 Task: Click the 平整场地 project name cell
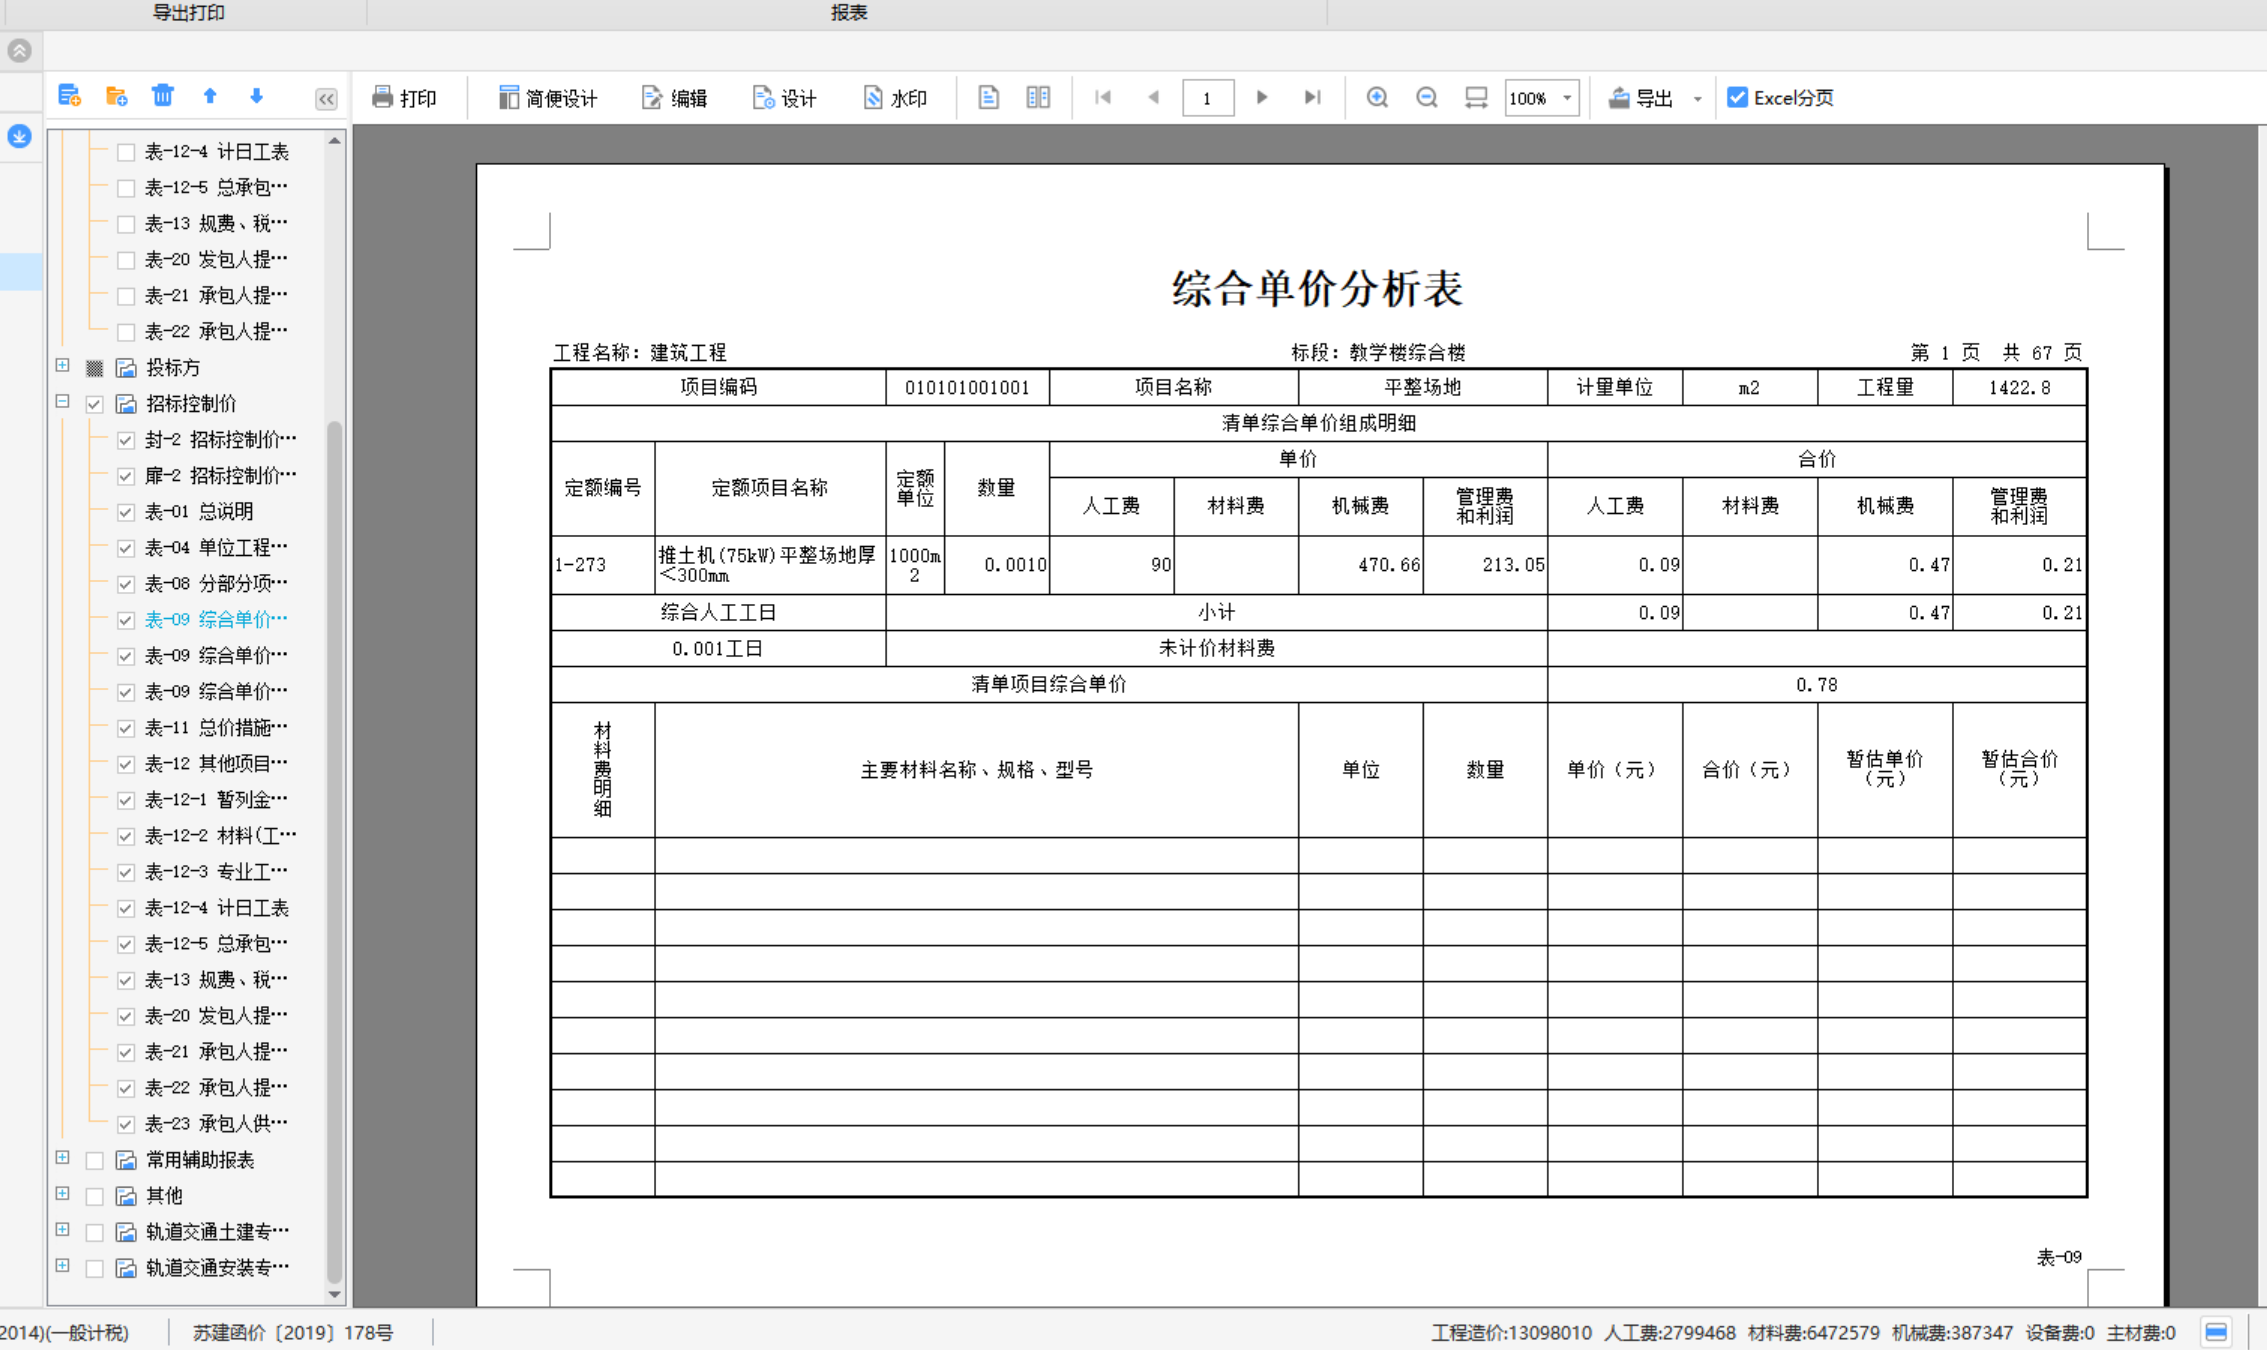[1422, 387]
